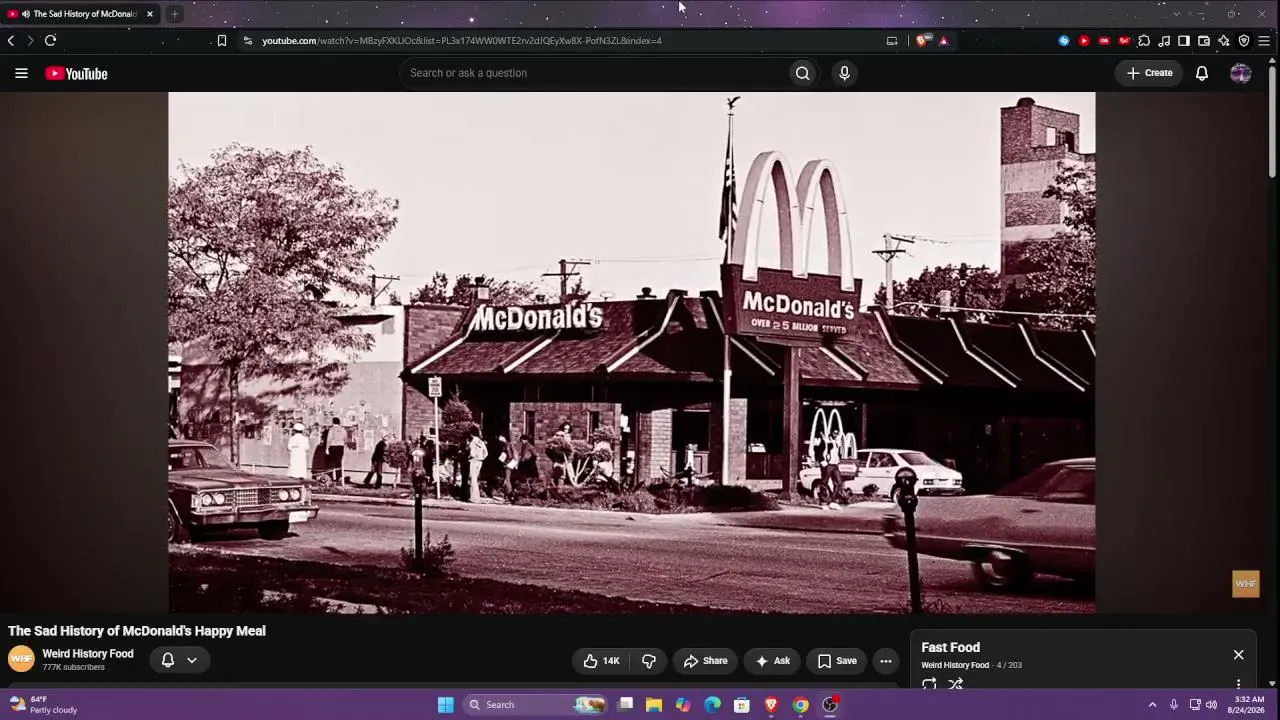Click the McDonald's video player frame
Image resolution: width=1280 pixels, height=720 pixels.
tap(632, 352)
